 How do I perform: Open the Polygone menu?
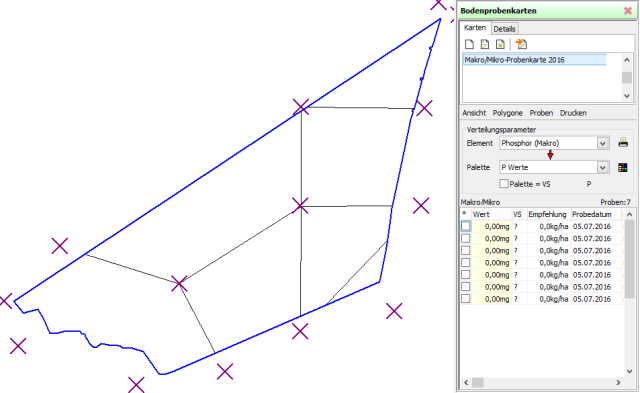point(507,113)
